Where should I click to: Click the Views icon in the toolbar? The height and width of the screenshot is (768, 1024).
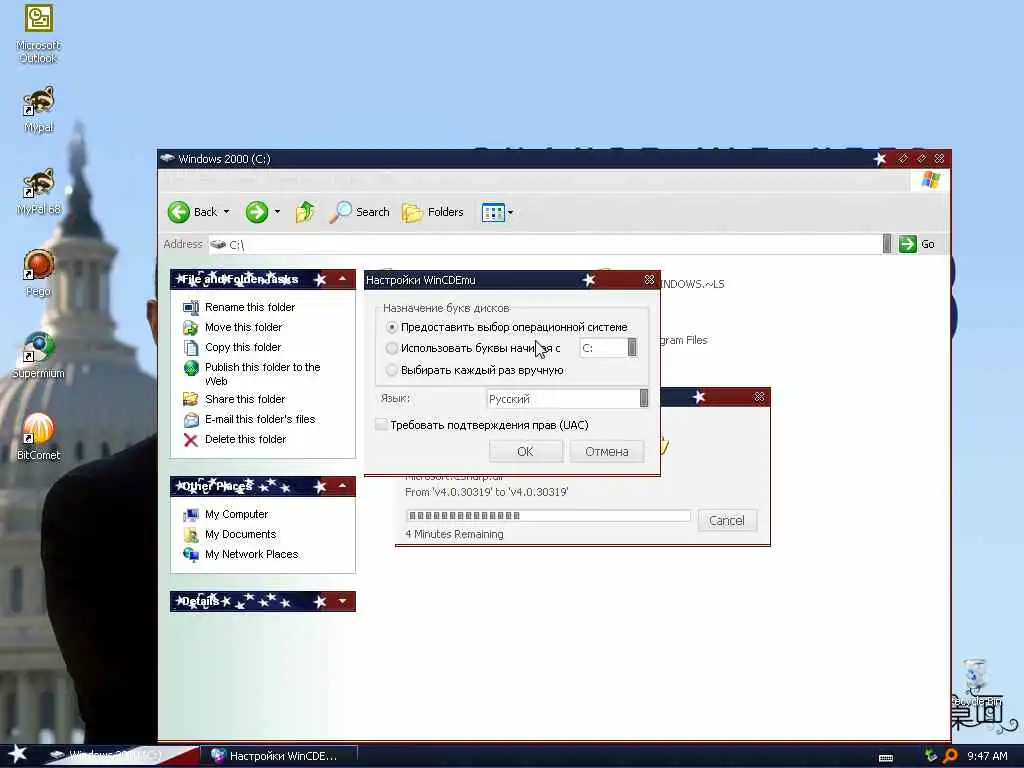point(493,212)
